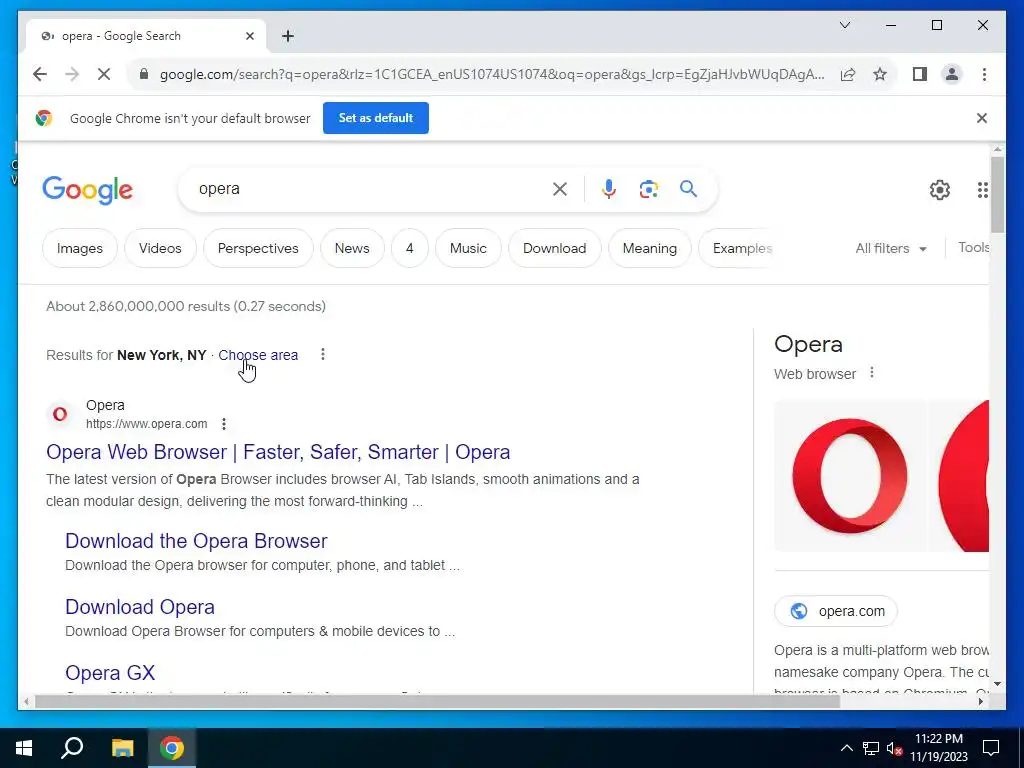Click the Choose area link
1024x768 pixels.
[x=258, y=355]
